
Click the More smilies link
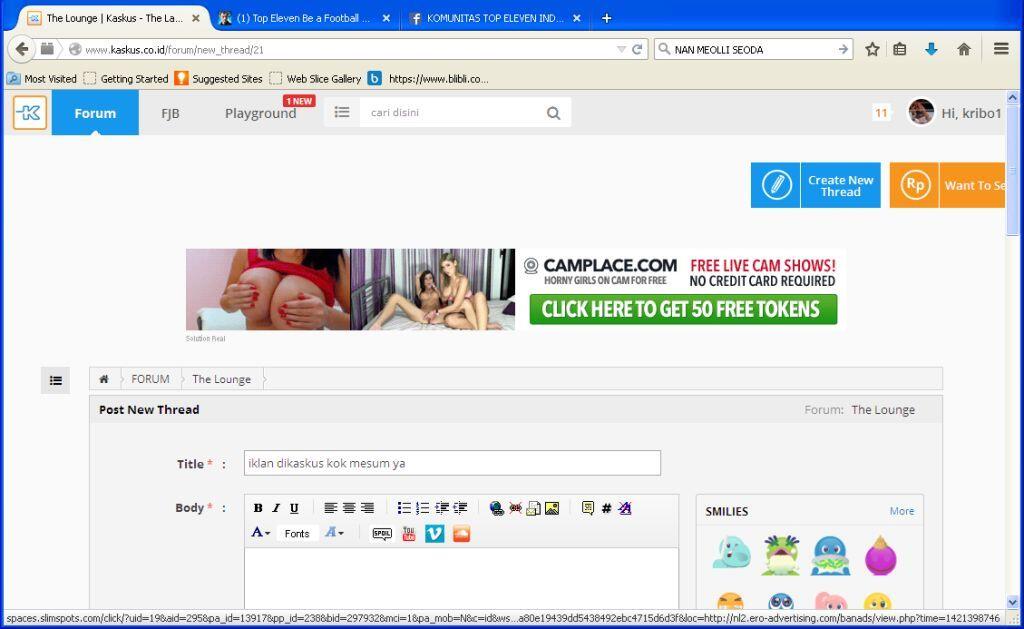point(902,511)
